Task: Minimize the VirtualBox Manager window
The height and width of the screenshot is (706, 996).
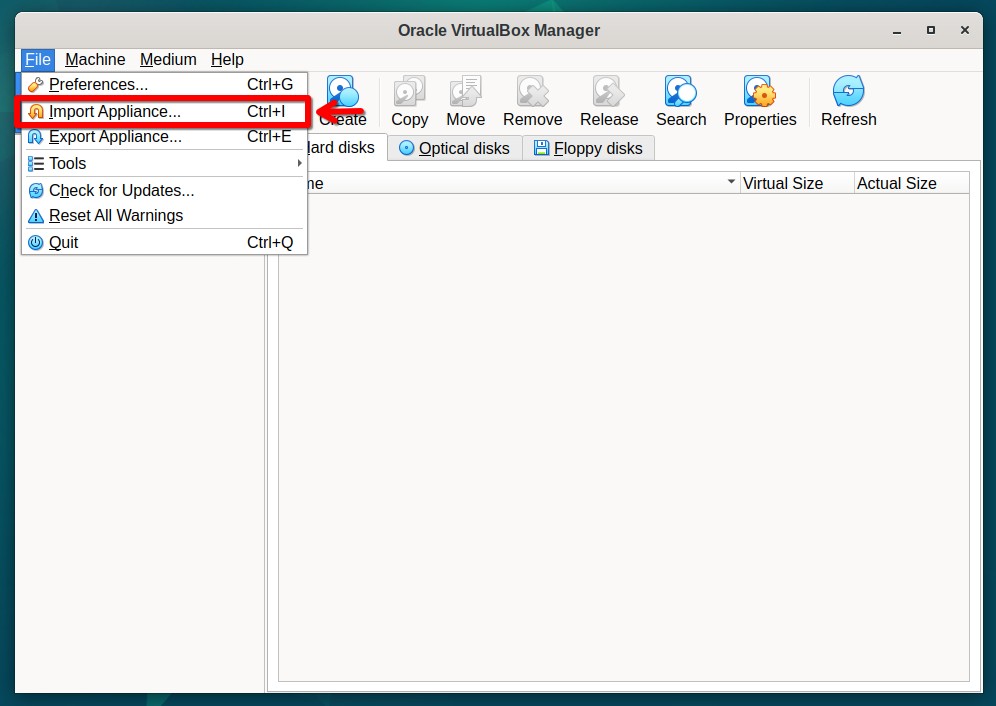Action: 897,31
